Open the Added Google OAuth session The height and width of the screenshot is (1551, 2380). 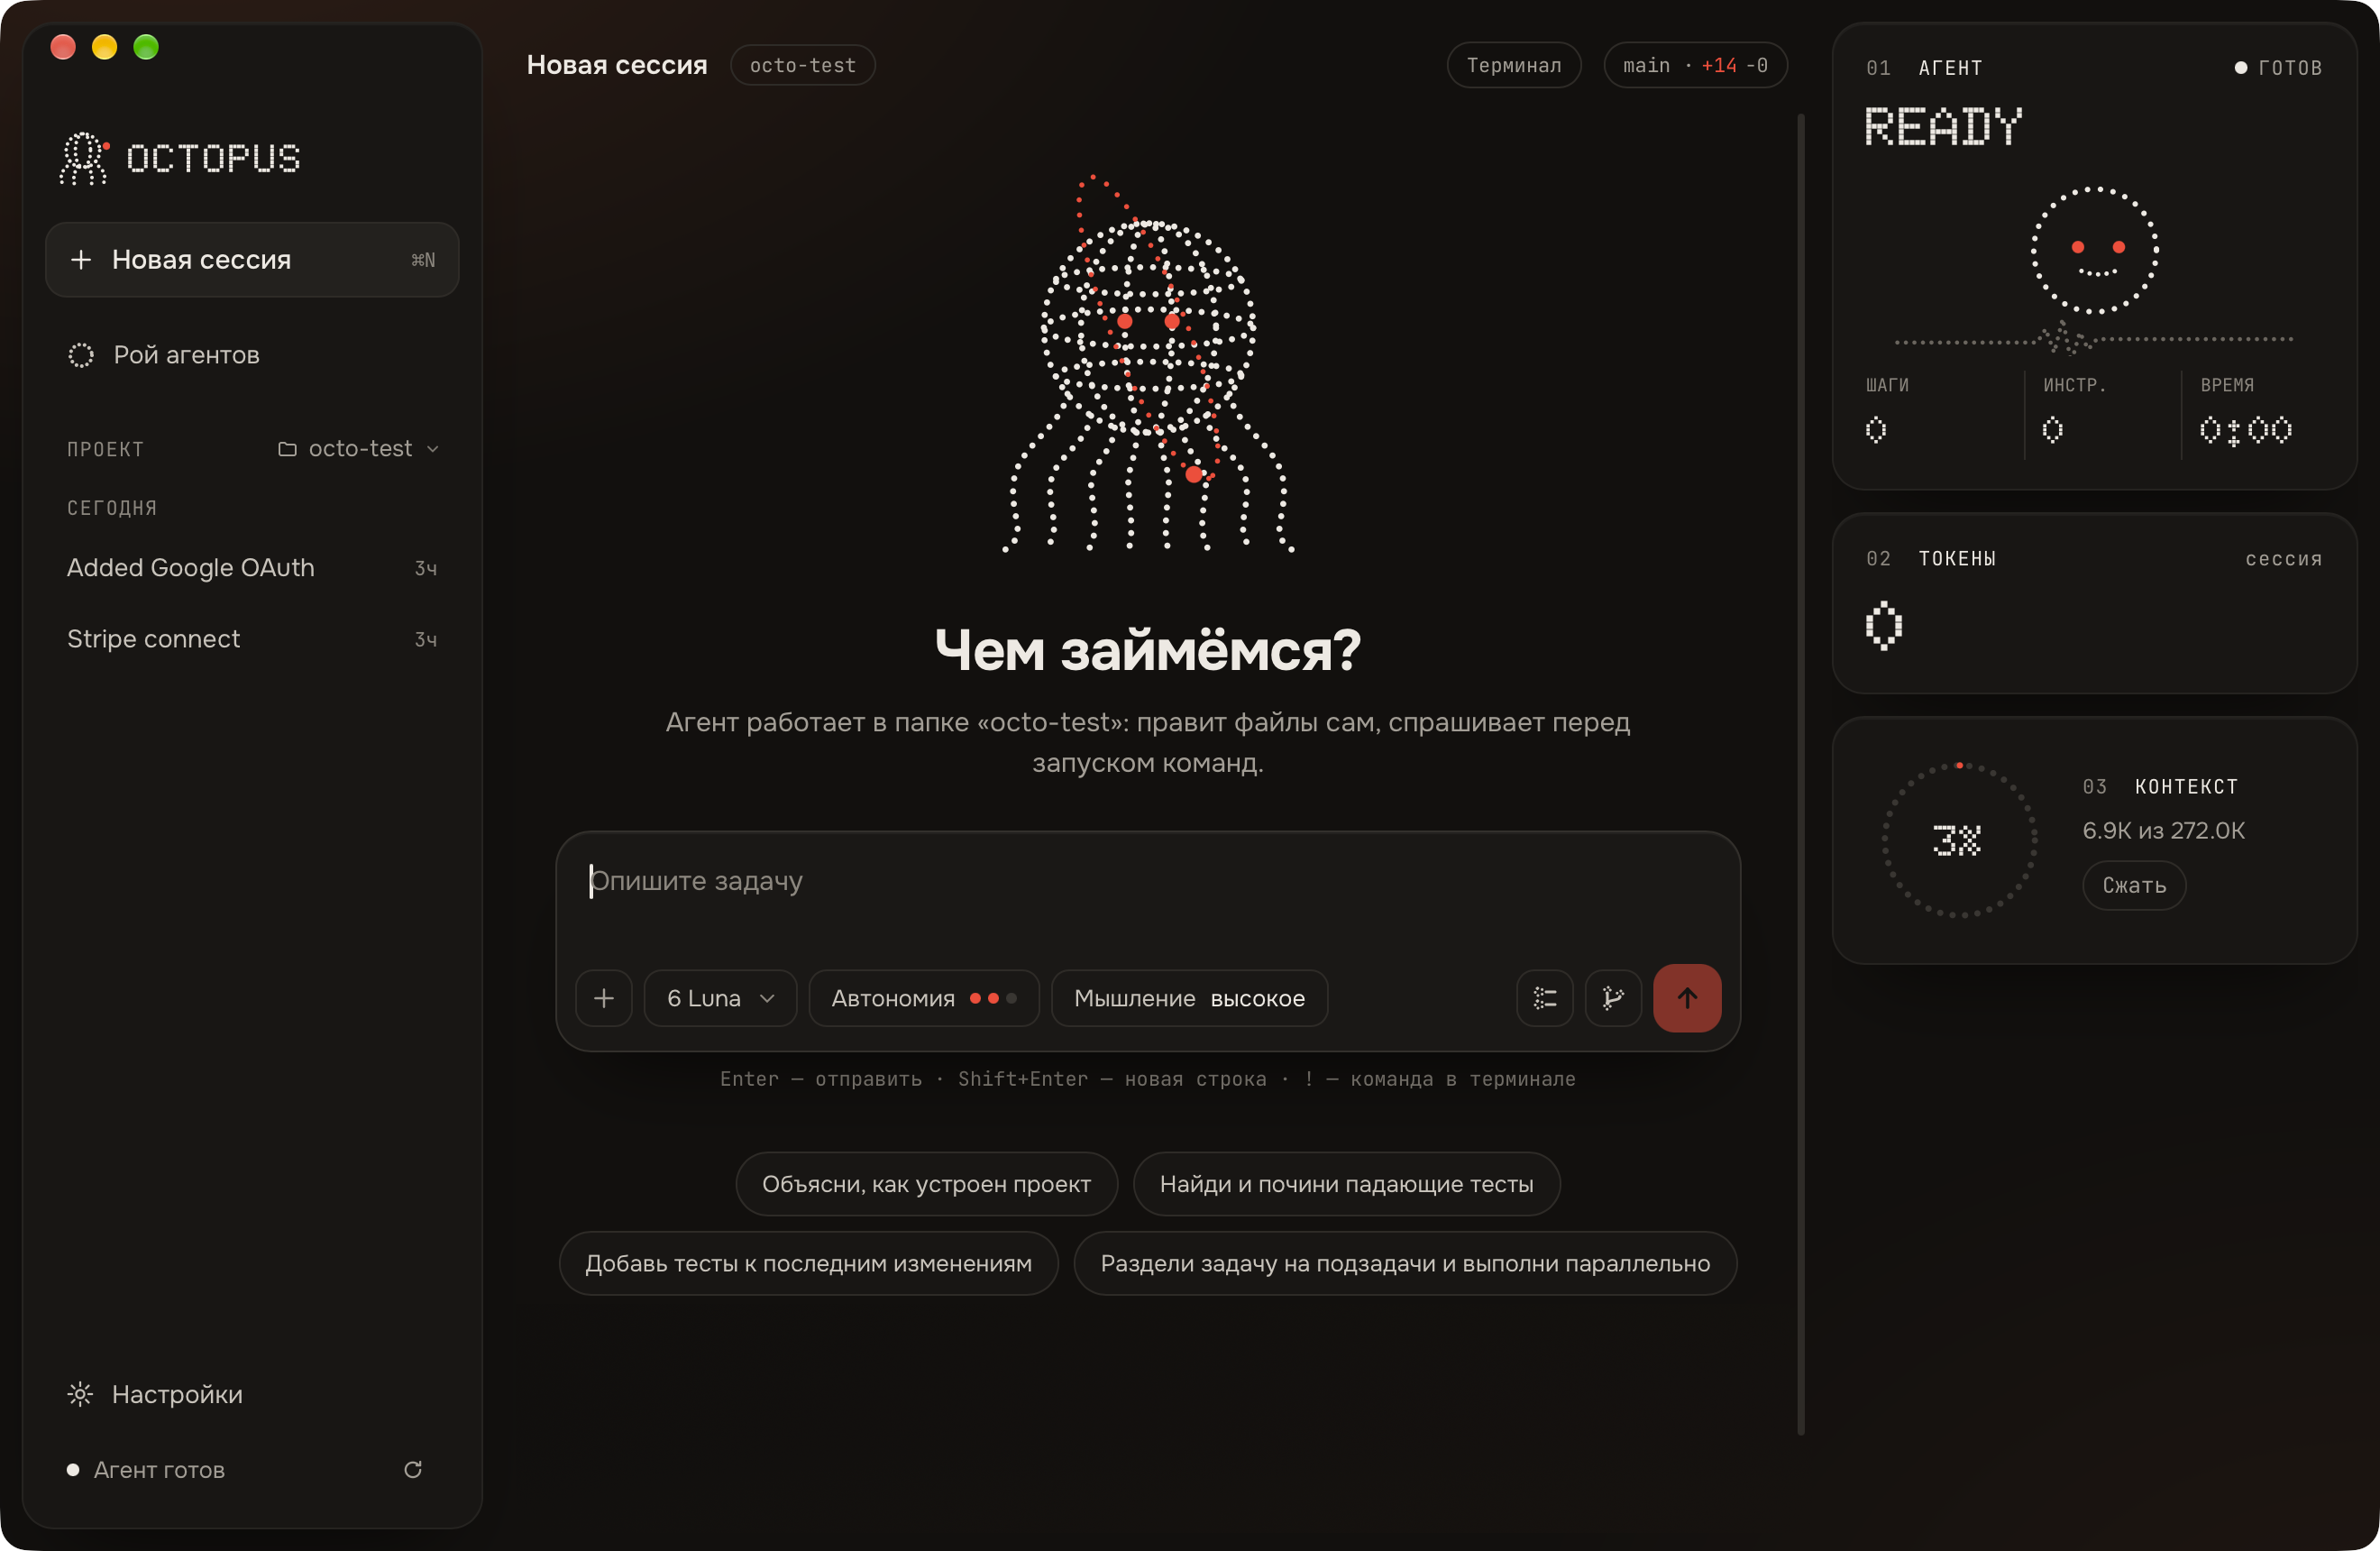pos(252,568)
